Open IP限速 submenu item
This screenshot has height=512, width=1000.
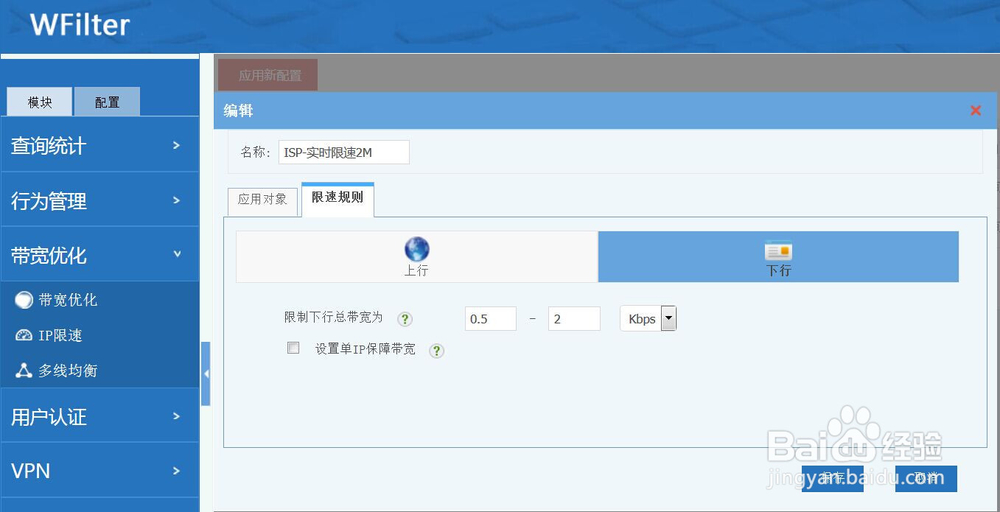(60, 335)
